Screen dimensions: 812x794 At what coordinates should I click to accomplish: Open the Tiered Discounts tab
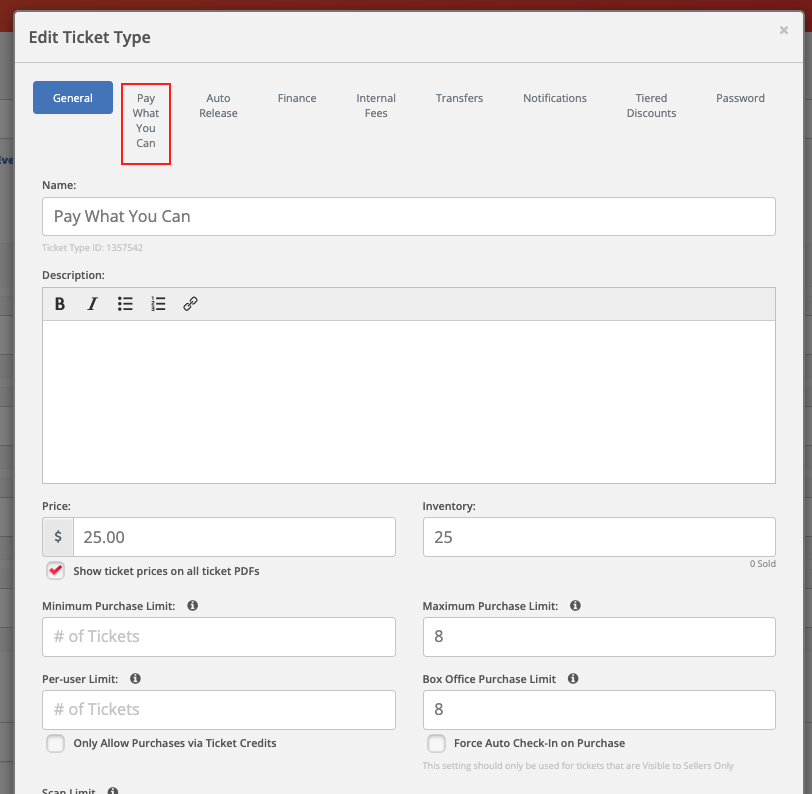coord(651,105)
